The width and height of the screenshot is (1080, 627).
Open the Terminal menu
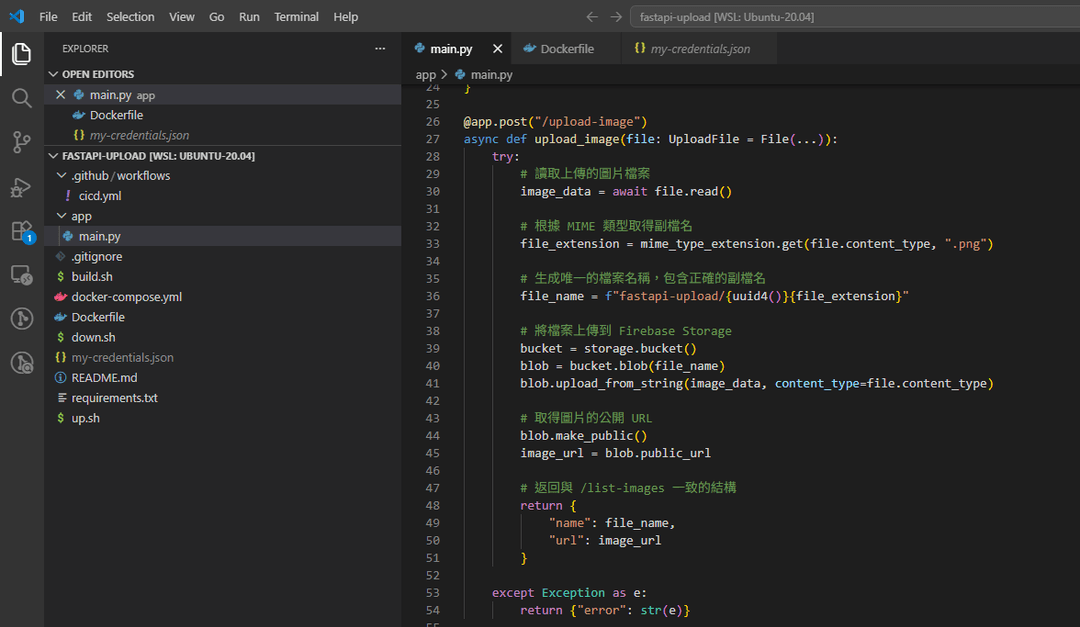[x=296, y=17]
